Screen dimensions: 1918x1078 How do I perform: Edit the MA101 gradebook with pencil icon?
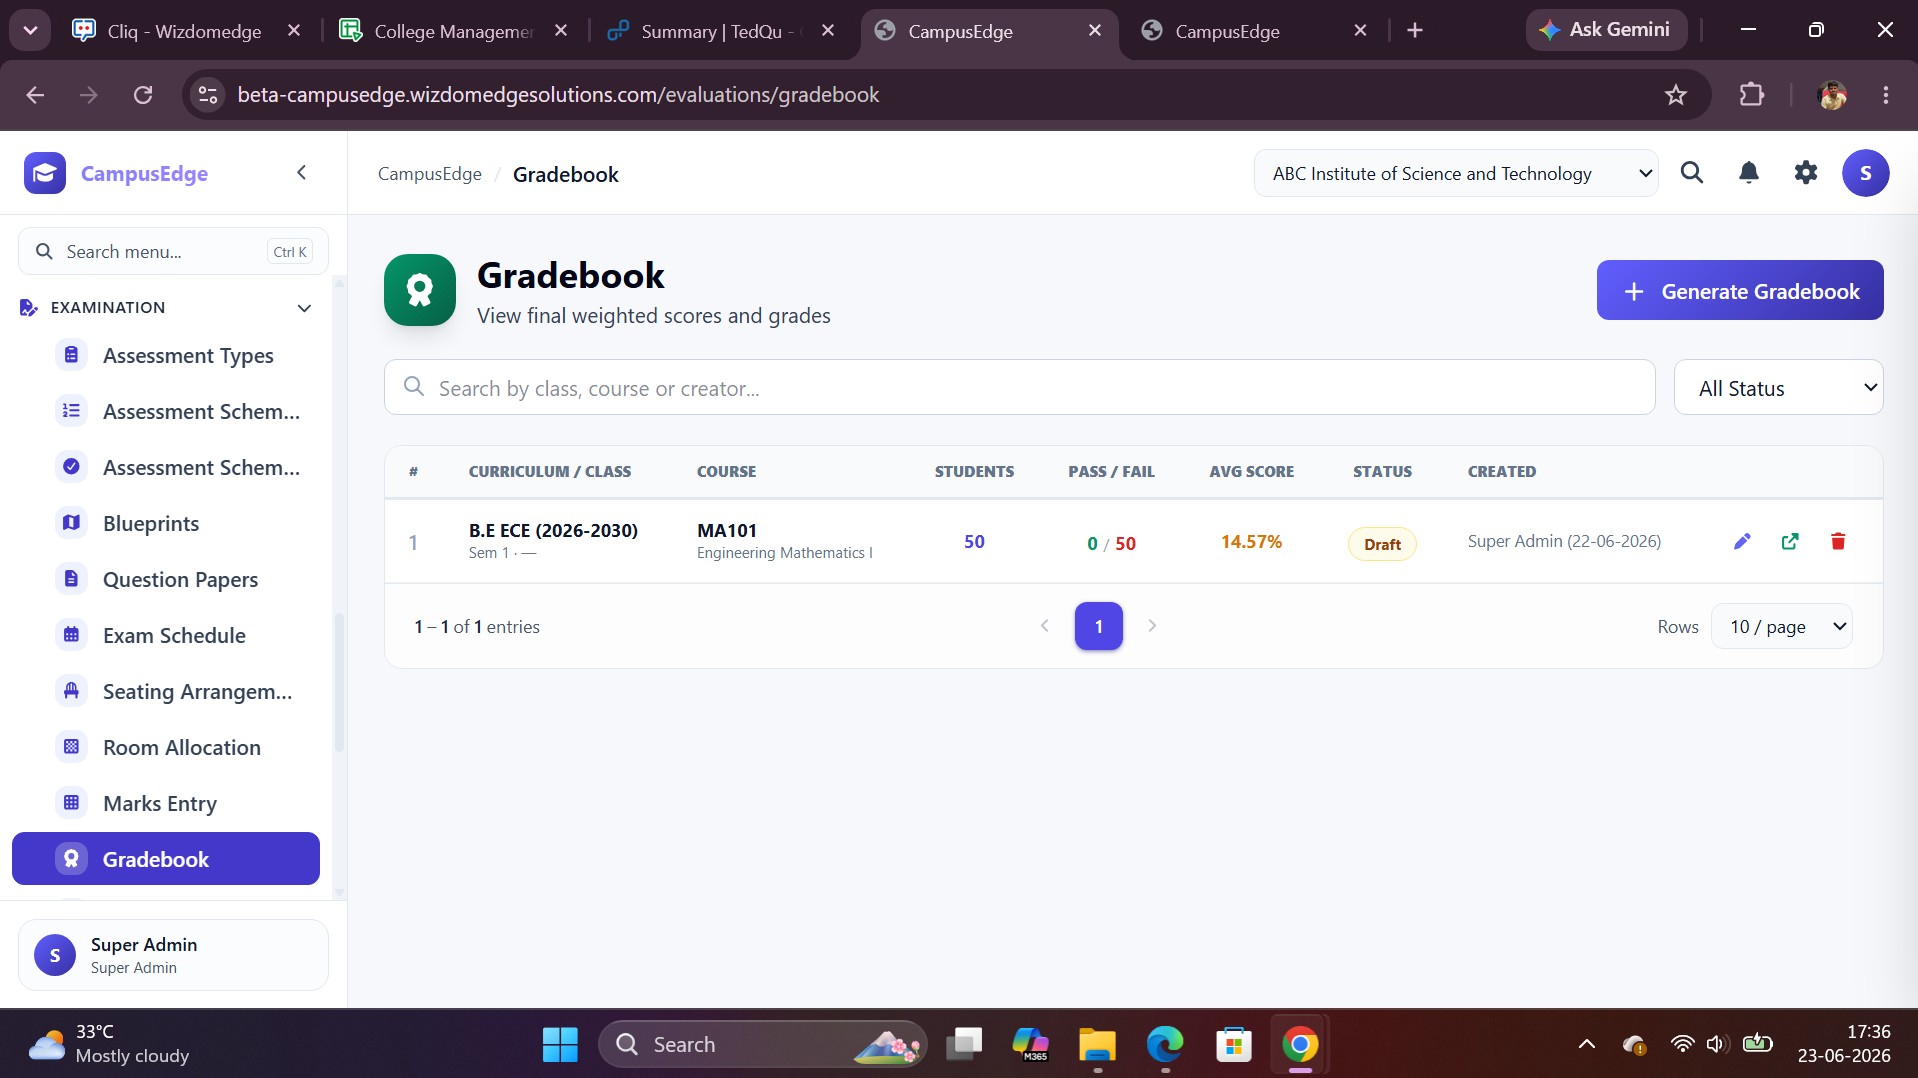(x=1742, y=541)
